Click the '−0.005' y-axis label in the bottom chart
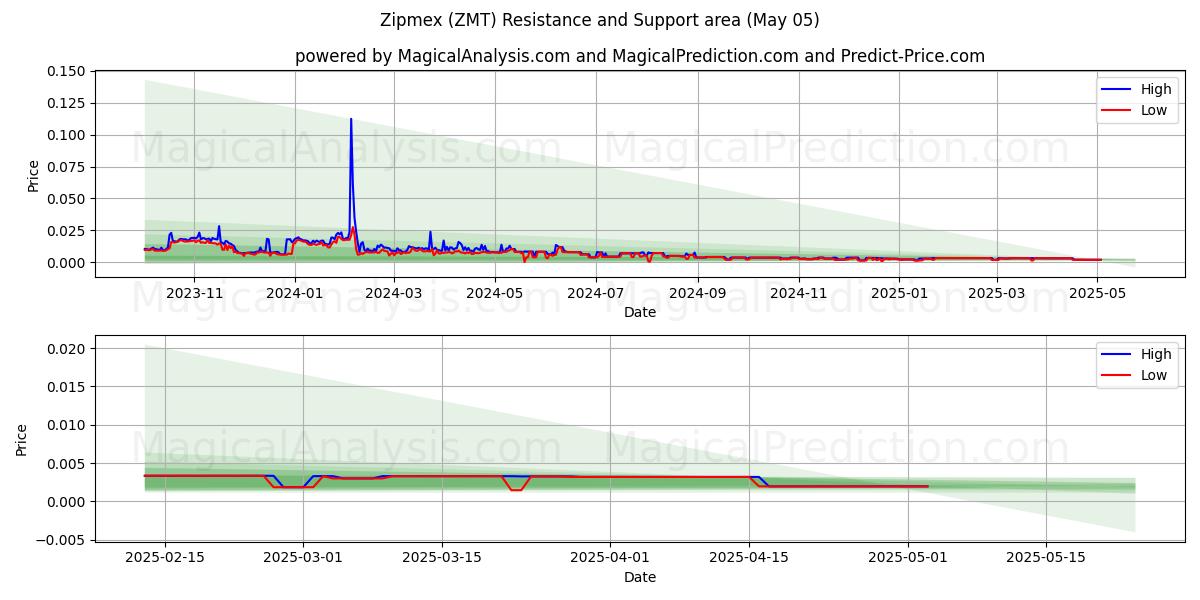Screen dimensions: 1200x600 coord(60,539)
